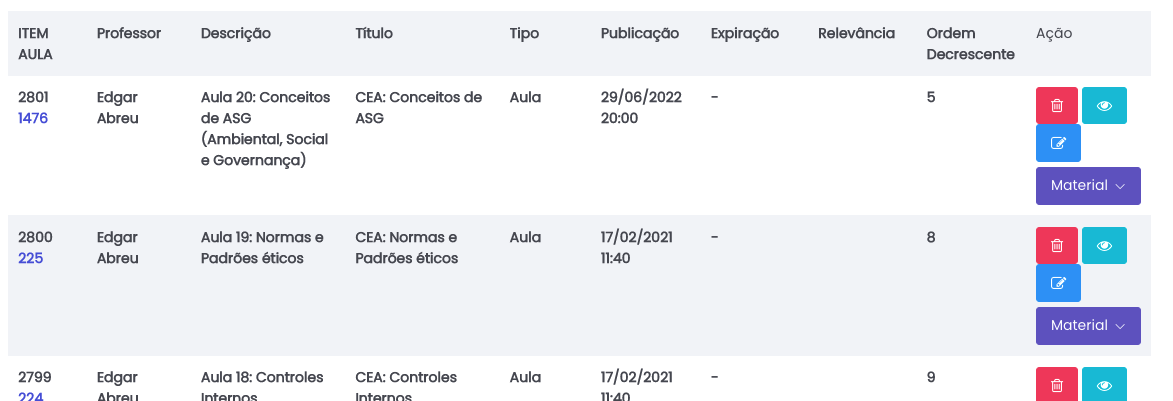This screenshot has width=1173, height=401.
Task: Expand Material dropdown for Aula 20
Action: 1088,186
